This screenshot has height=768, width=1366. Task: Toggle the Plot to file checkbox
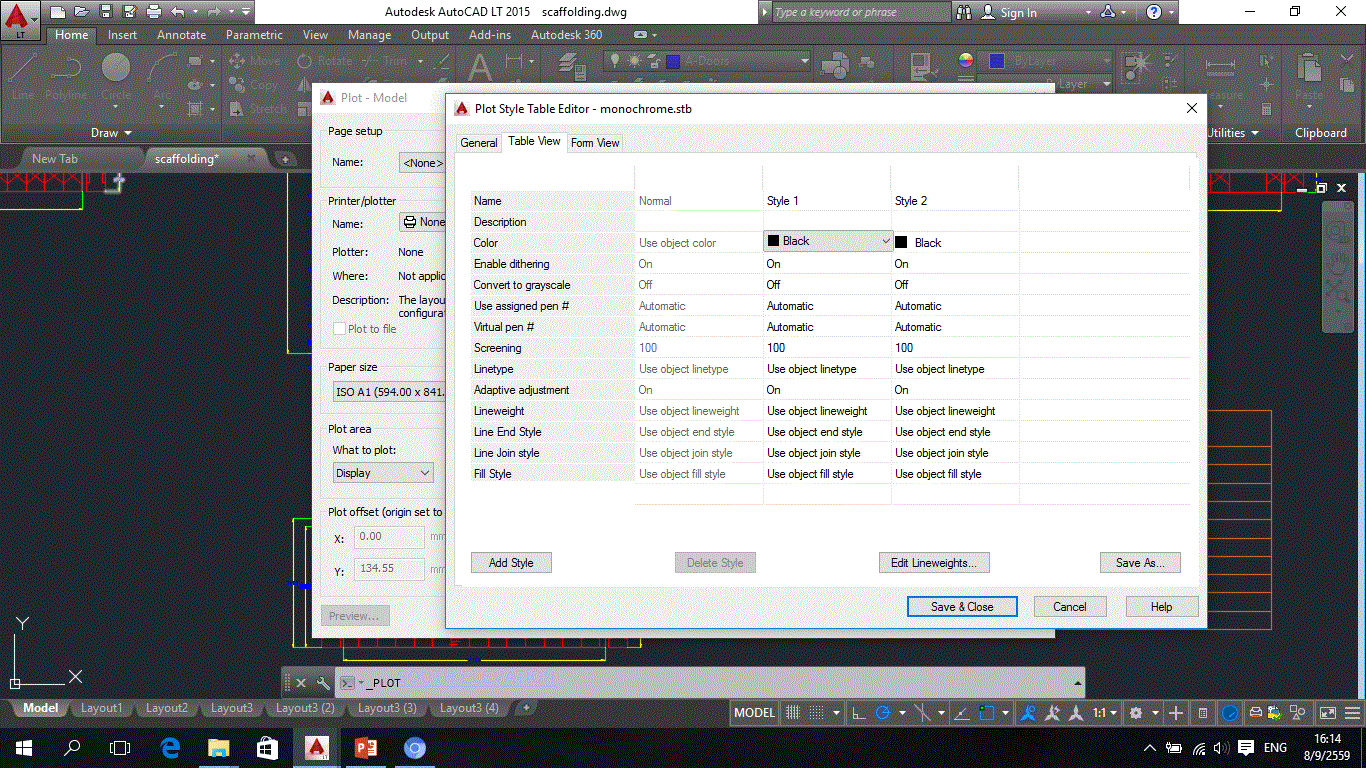tap(340, 328)
